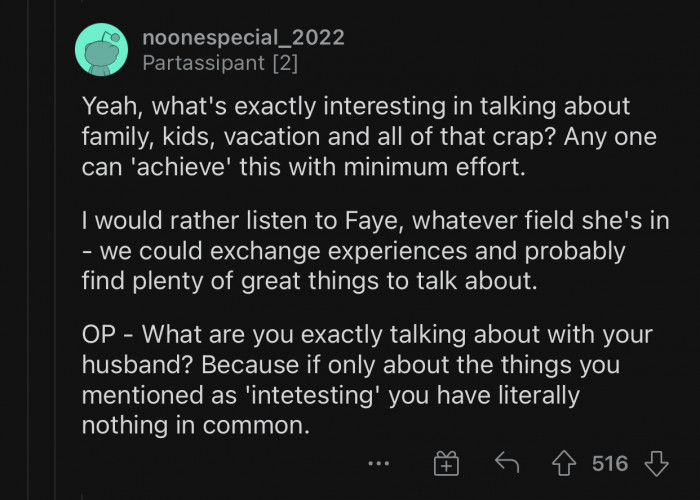Open the three-dot more options menu
700x500 pixels.
coord(378,463)
